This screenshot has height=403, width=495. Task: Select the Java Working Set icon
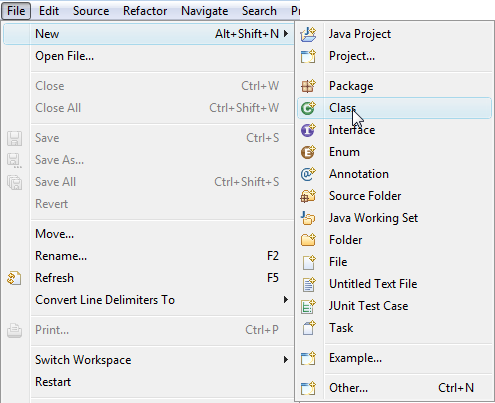pos(308,218)
